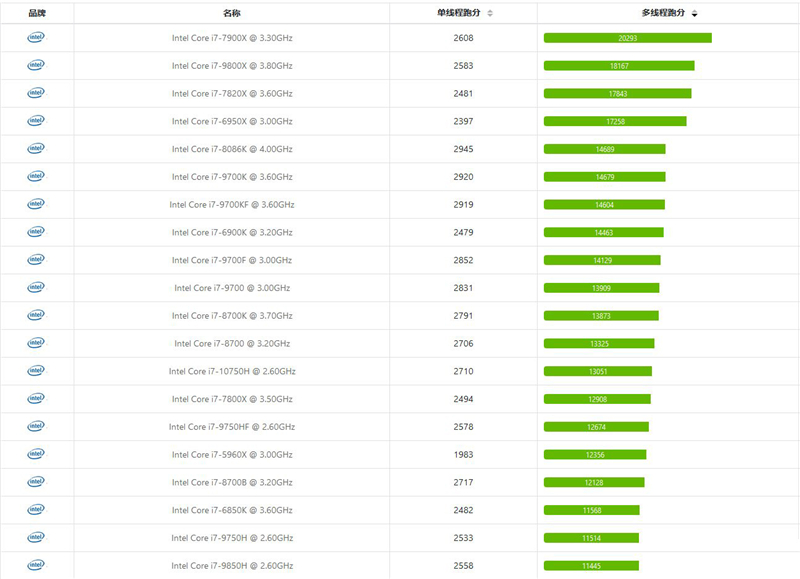Click the Intel logo in the i7-6950X row

[36, 121]
